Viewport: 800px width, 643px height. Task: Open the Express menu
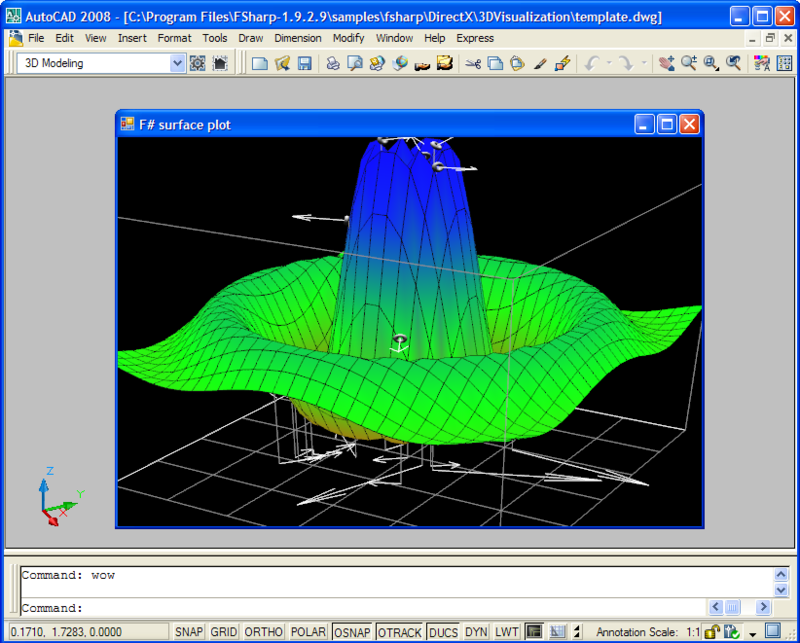coord(474,38)
